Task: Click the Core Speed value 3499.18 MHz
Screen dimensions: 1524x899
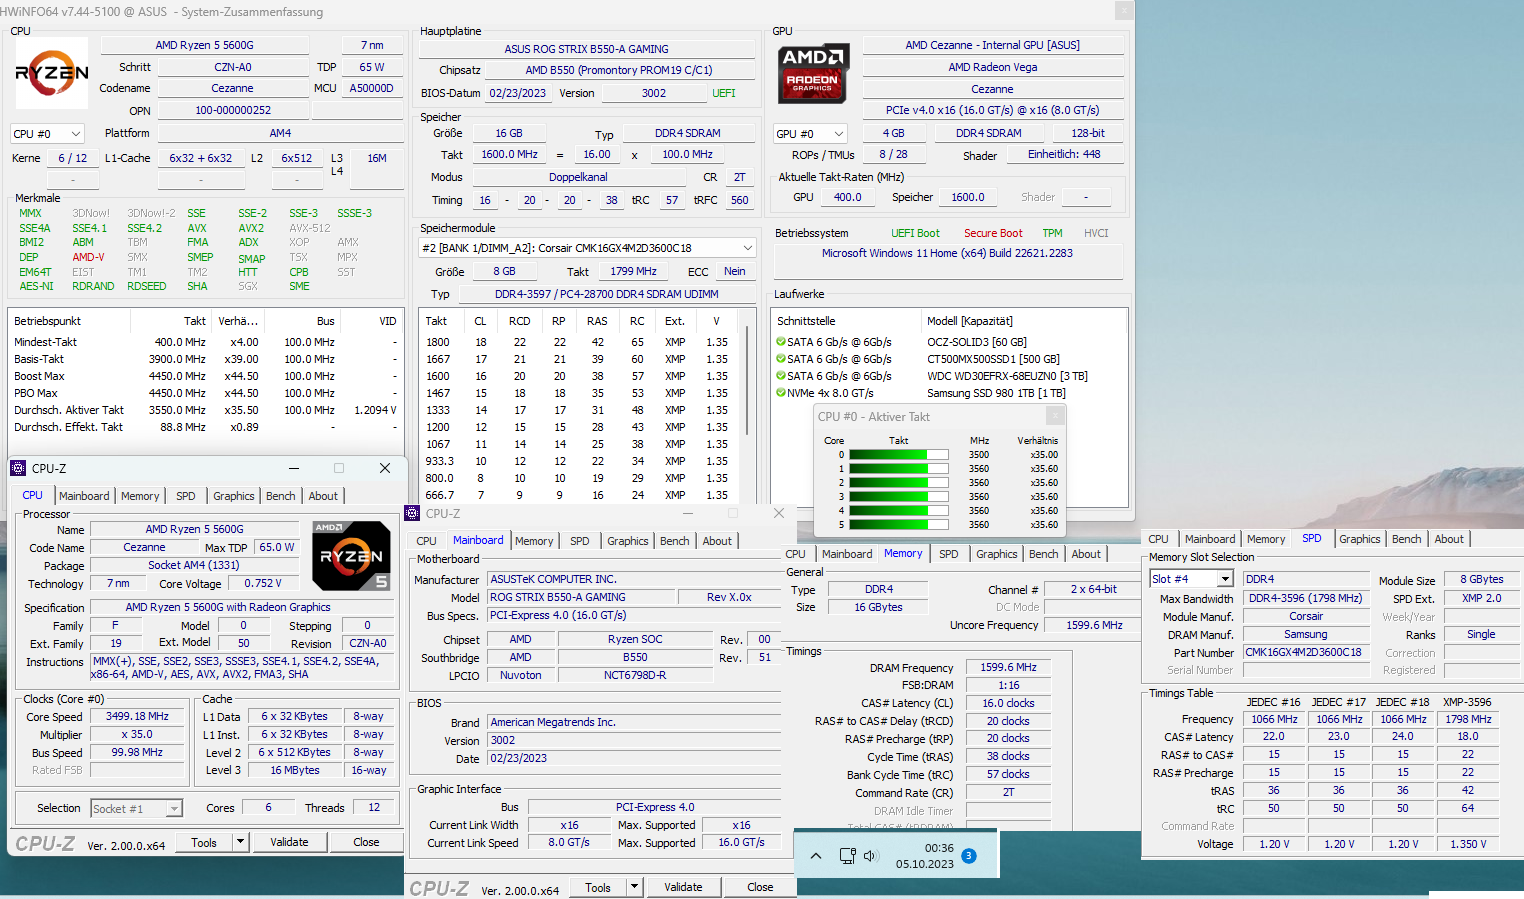Action: point(137,716)
